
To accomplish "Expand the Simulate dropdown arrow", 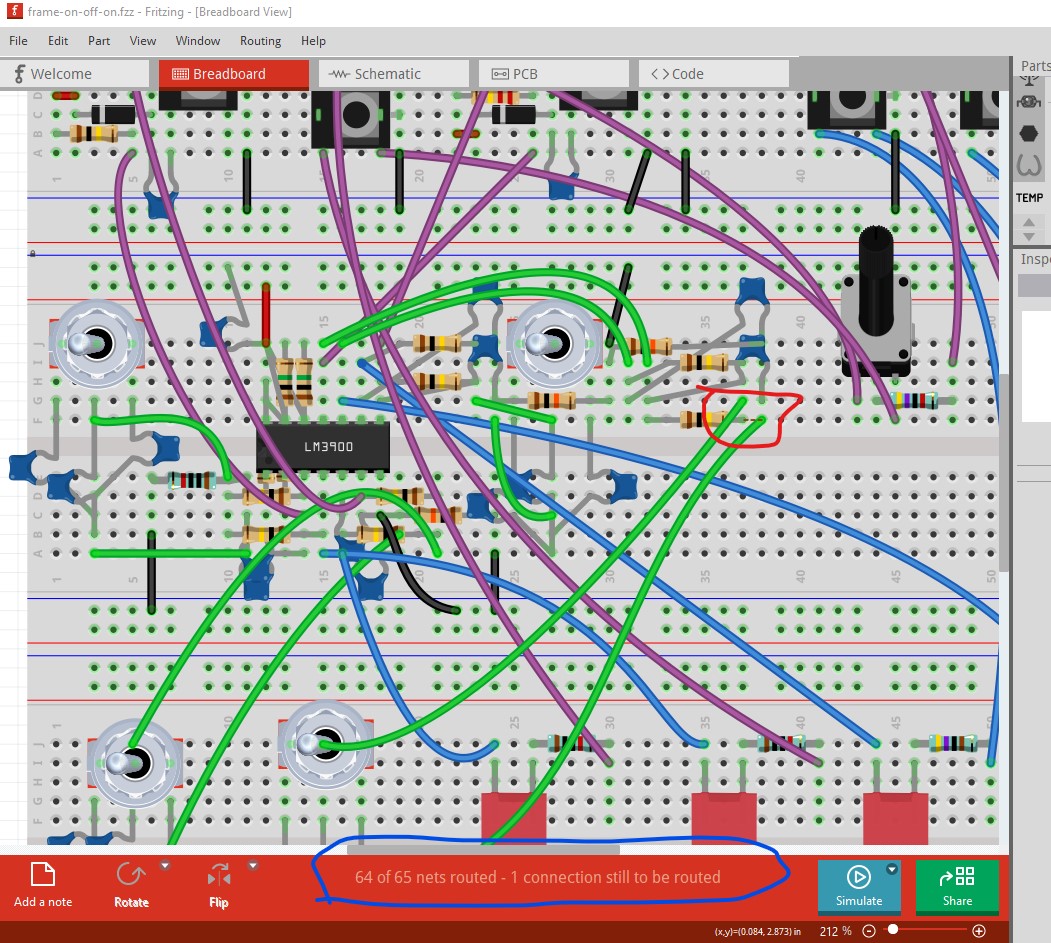I will [x=892, y=870].
